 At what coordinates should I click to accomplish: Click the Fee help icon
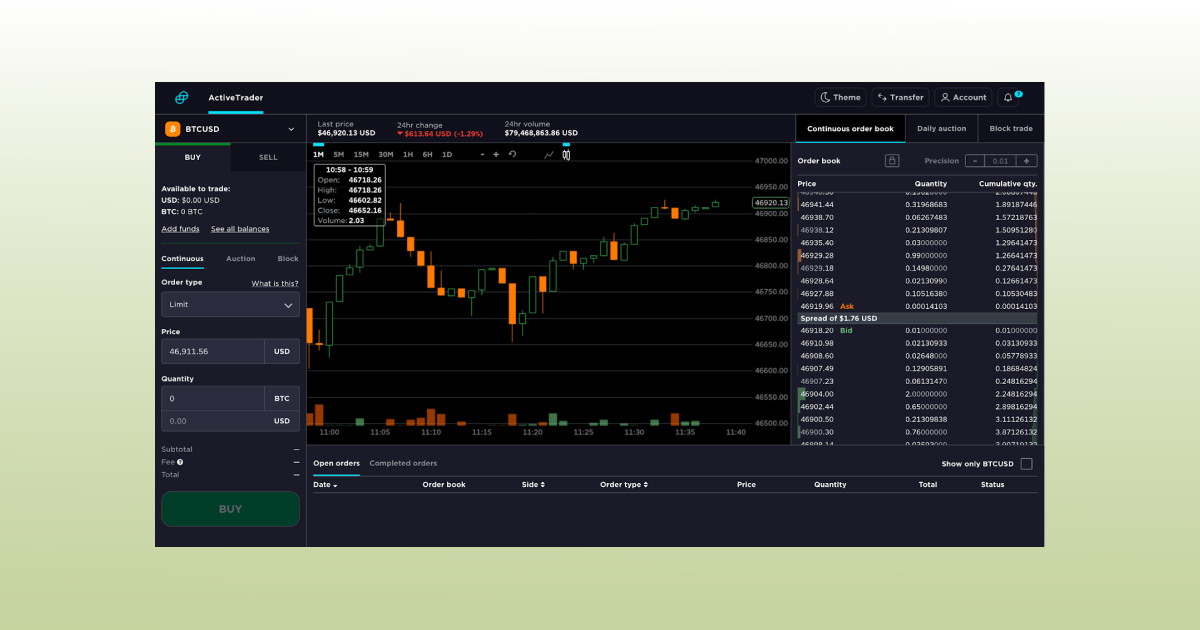(x=180, y=462)
